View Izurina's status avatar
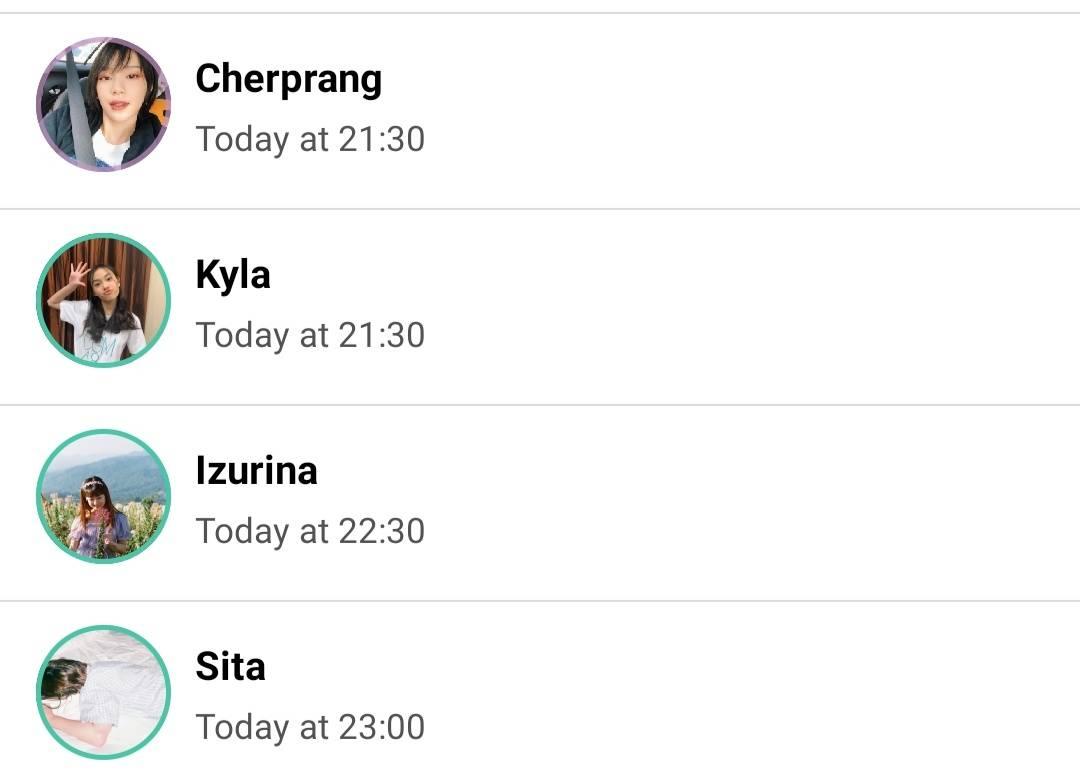 tap(103, 497)
